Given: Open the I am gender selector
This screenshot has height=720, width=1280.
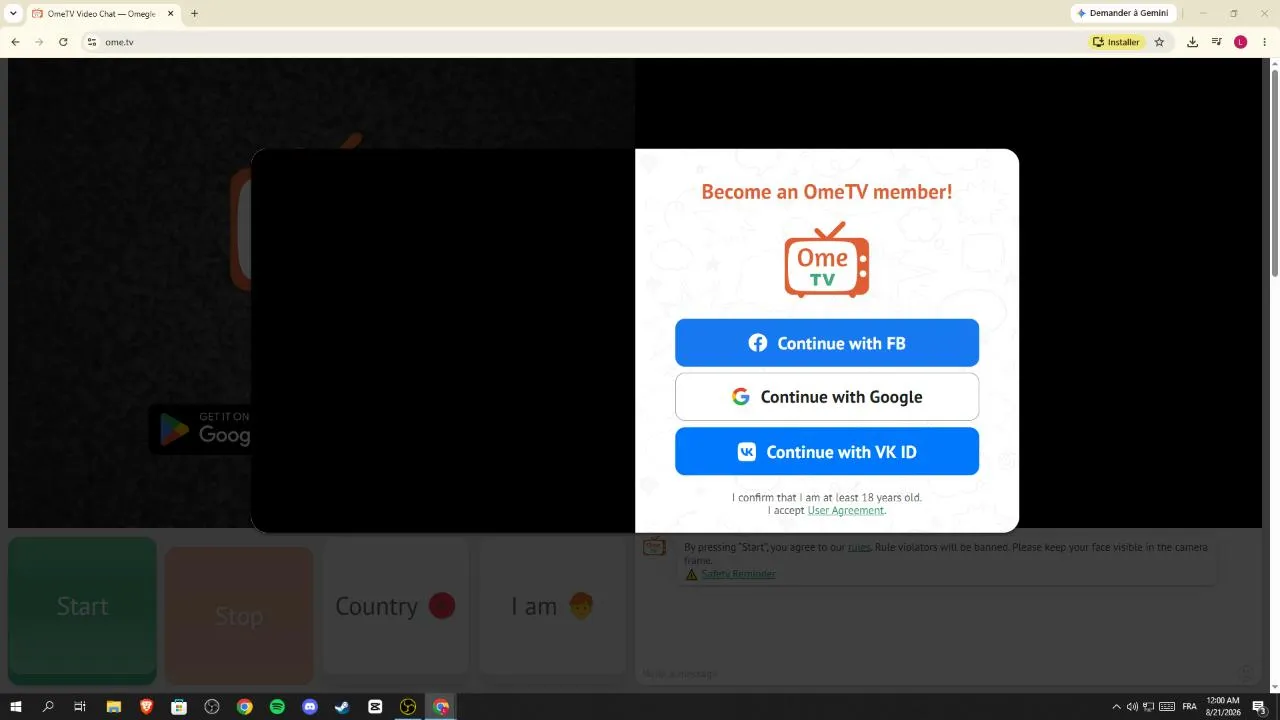Looking at the screenshot, I should coord(552,606).
